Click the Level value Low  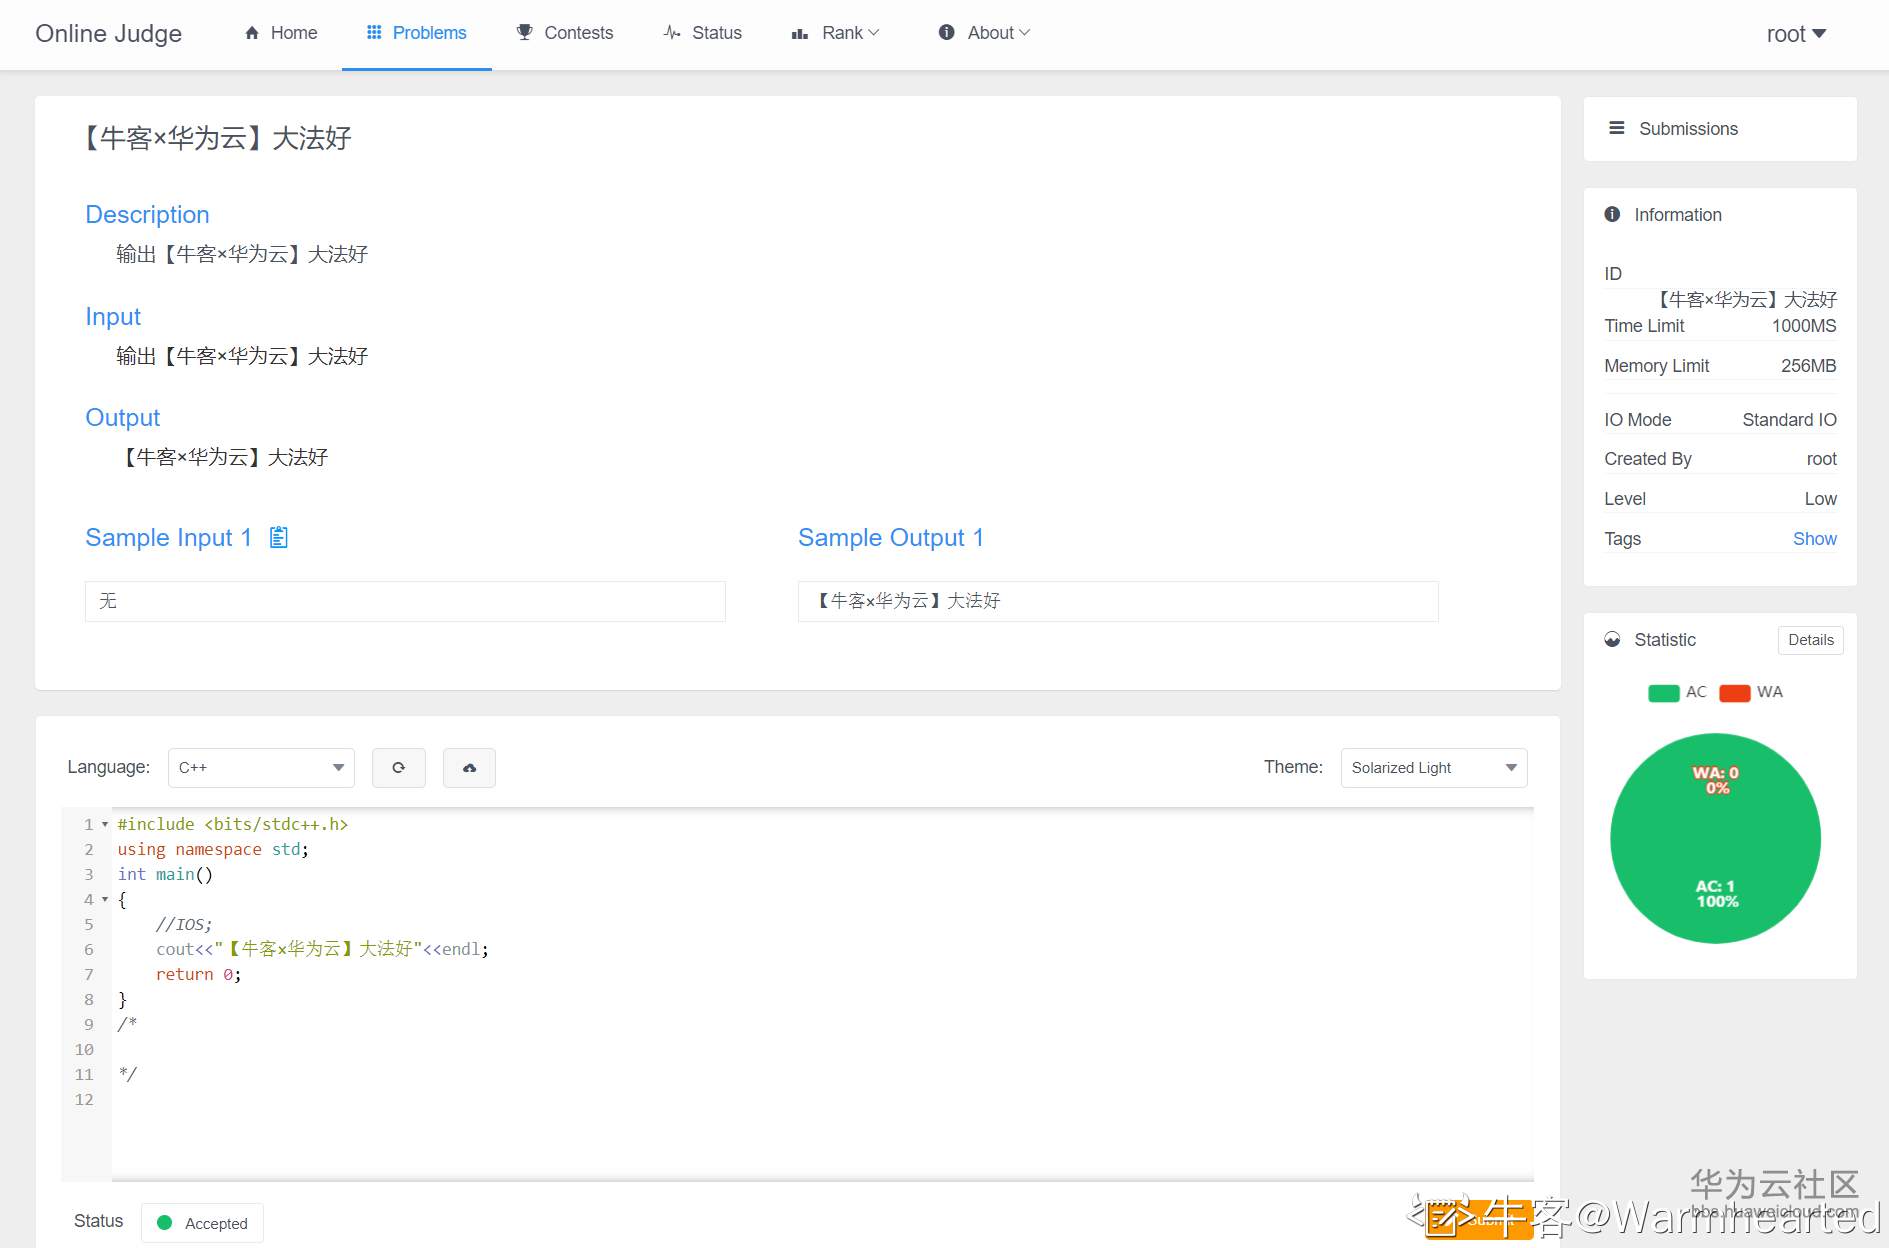click(x=1820, y=499)
